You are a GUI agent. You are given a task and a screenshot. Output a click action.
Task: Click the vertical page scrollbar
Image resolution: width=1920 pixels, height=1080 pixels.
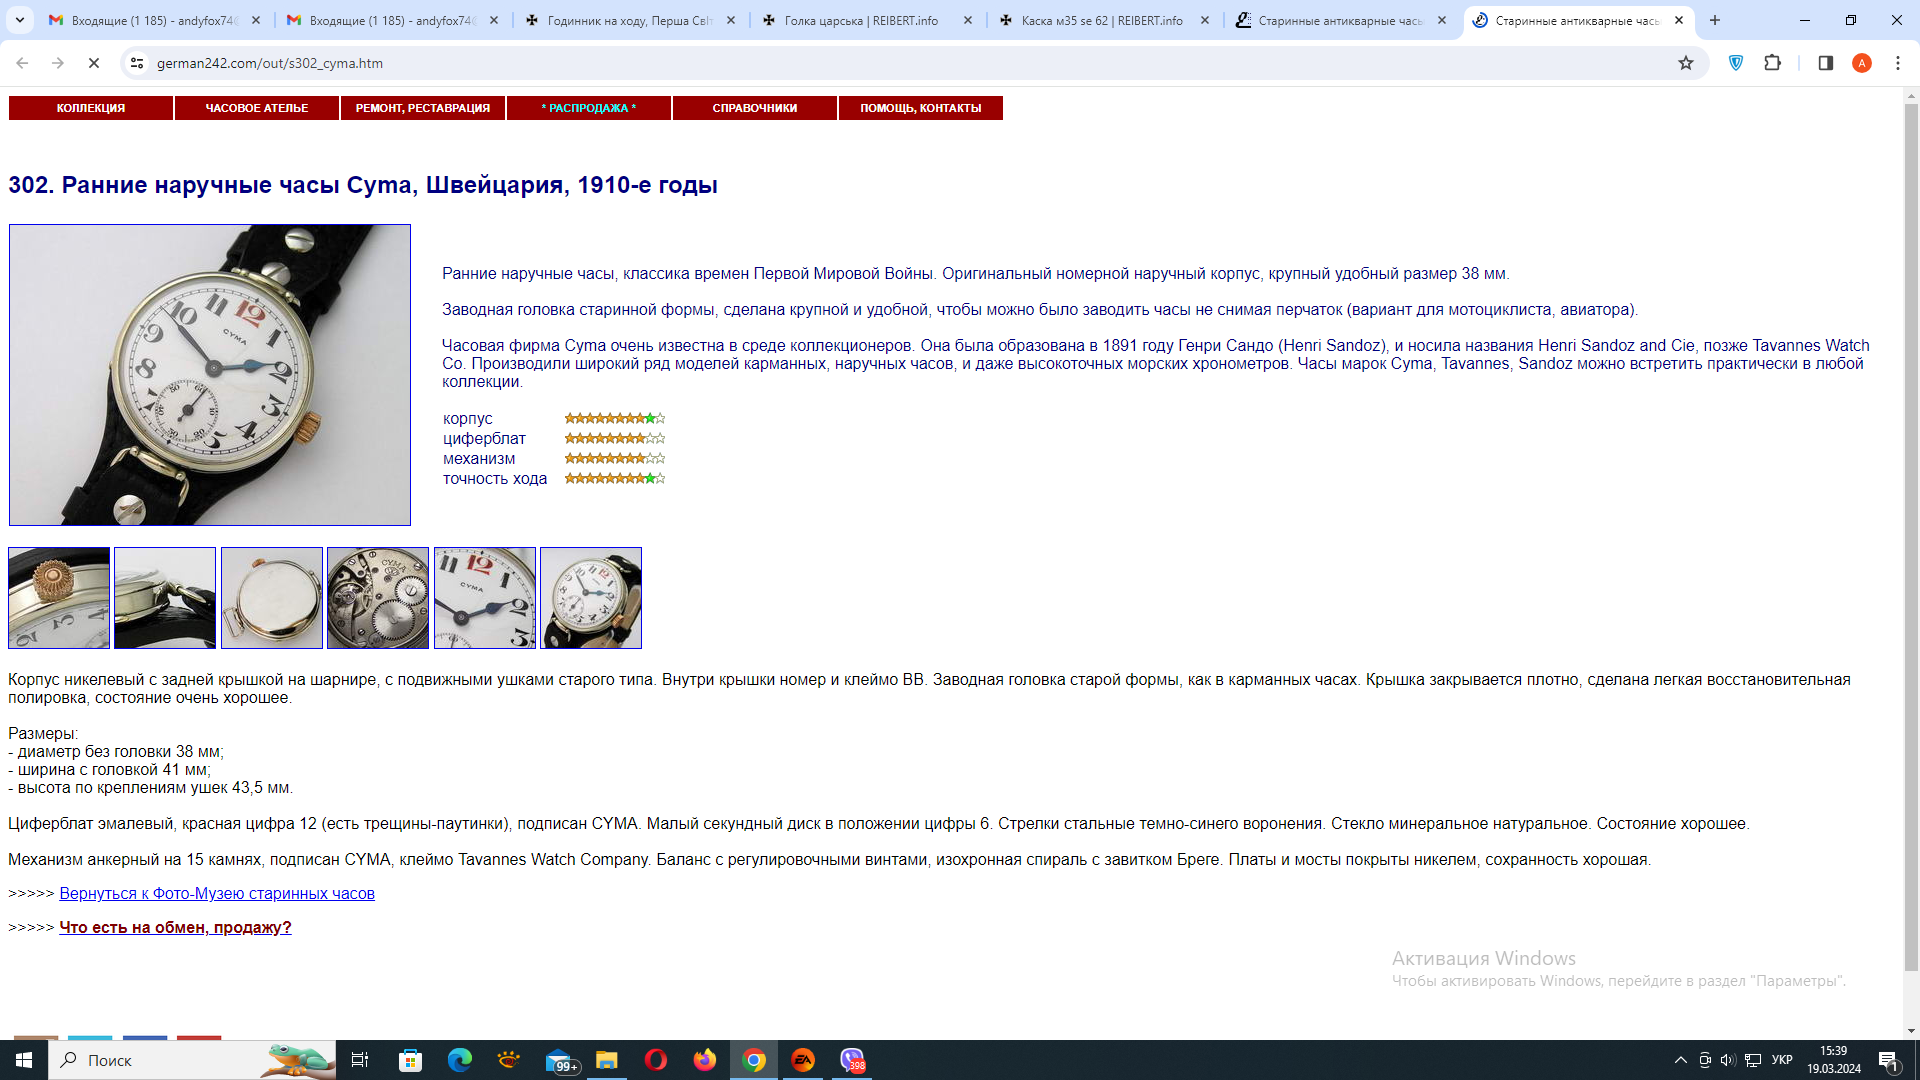pyautogui.click(x=1911, y=538)
